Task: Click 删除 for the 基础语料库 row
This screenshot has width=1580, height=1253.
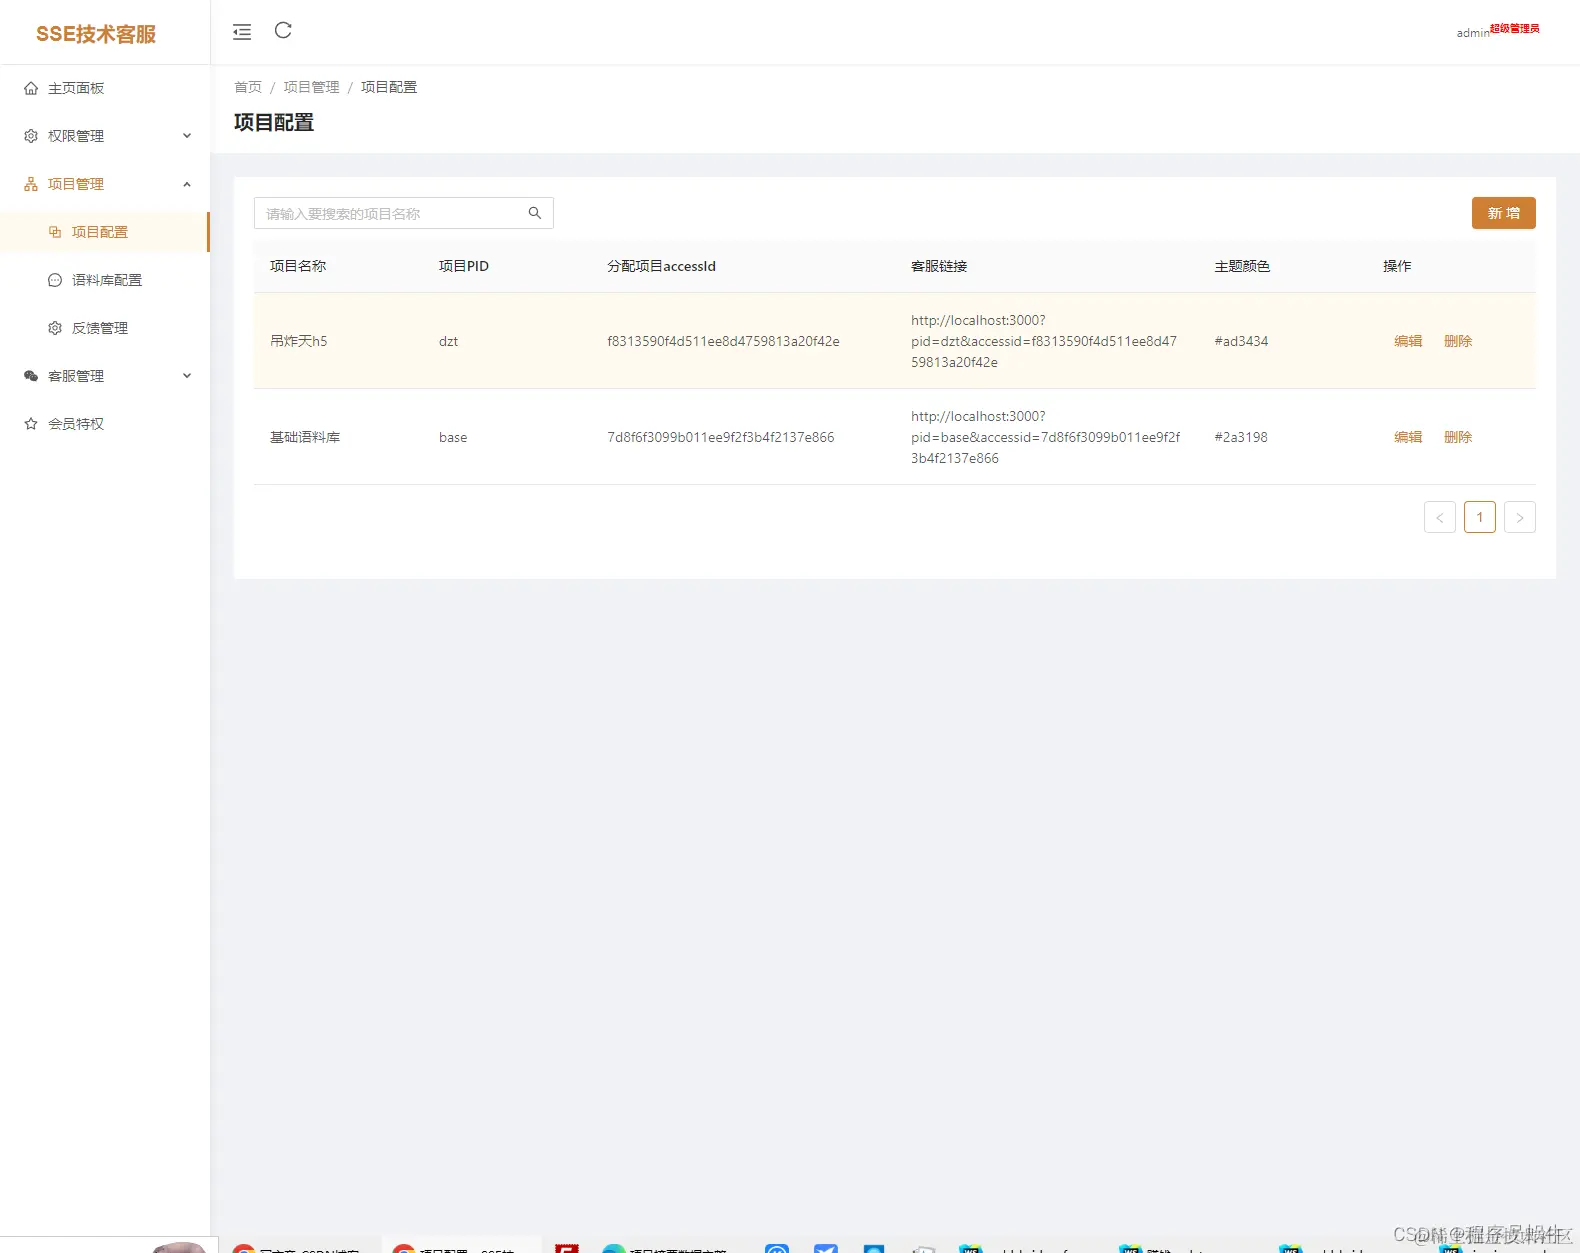Action: (1458, 437)
